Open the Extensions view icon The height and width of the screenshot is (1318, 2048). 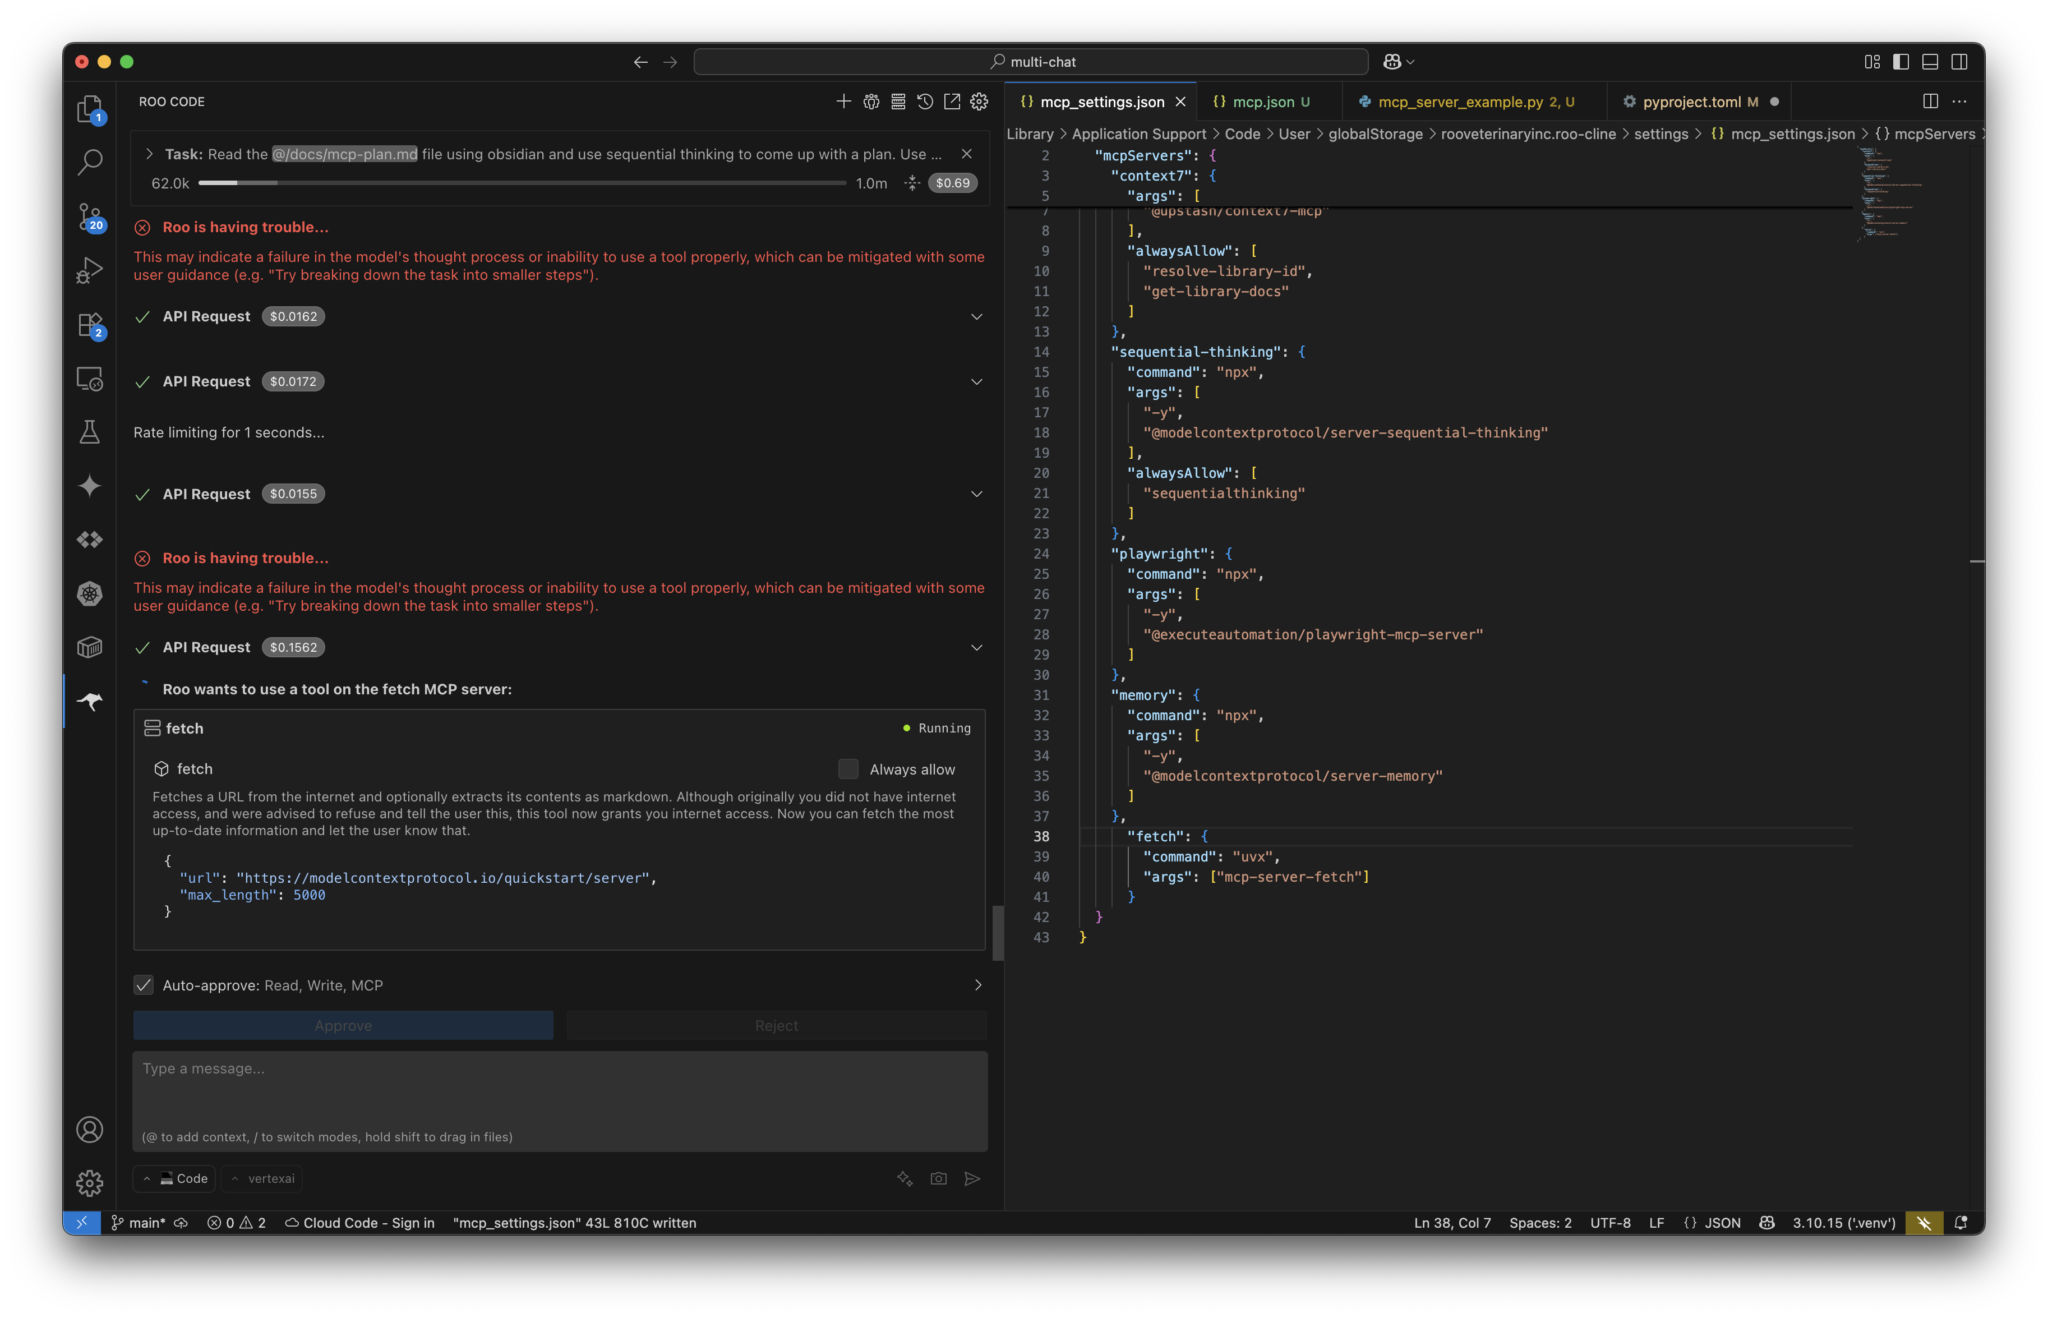90,325
